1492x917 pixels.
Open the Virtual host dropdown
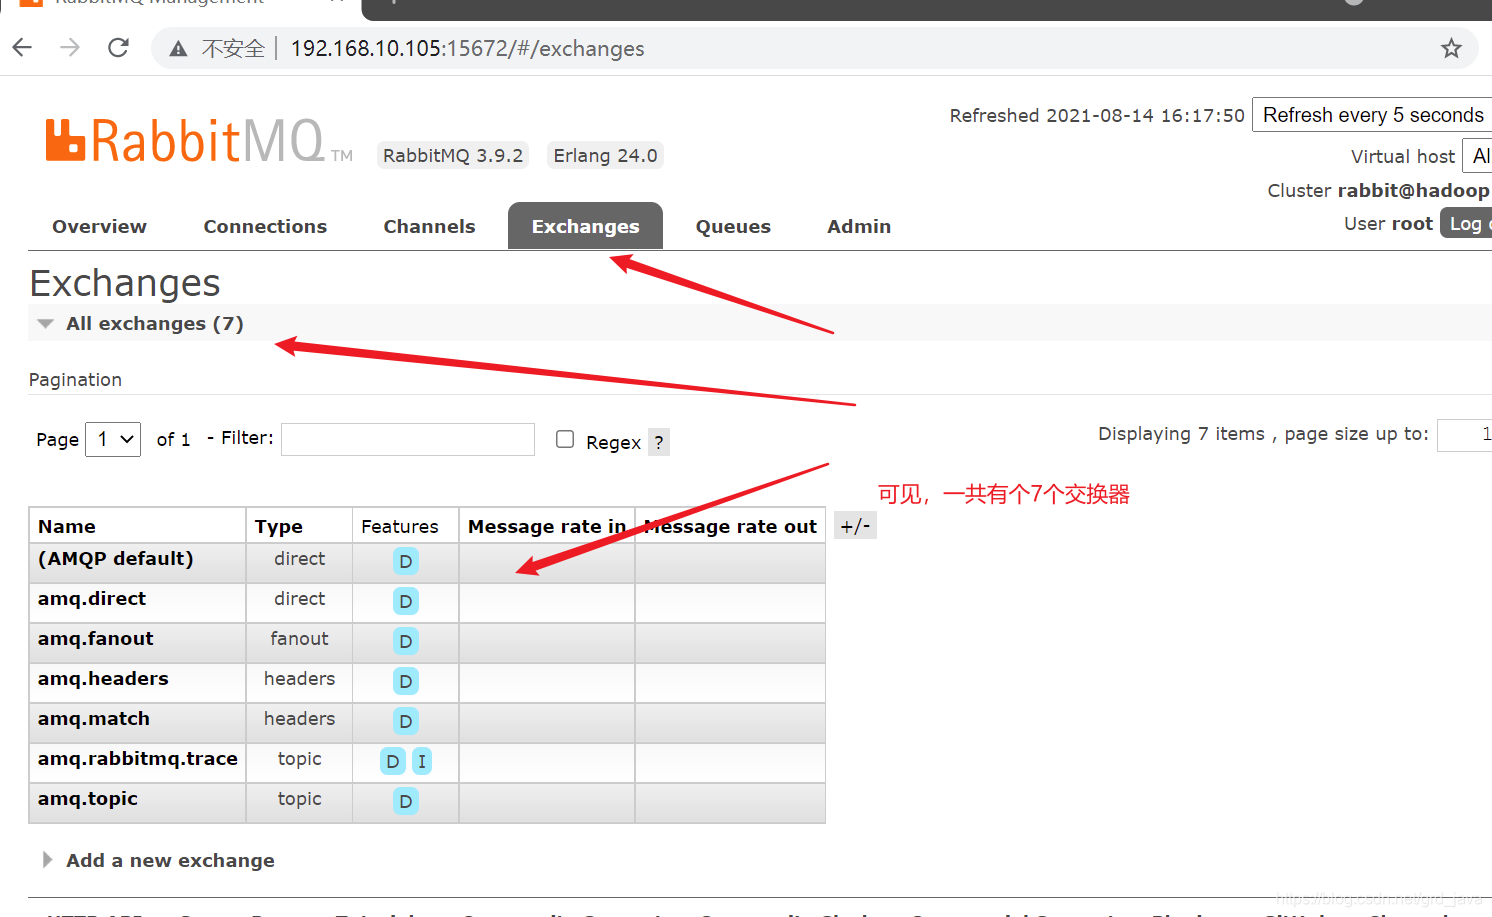pos(1477,156)
